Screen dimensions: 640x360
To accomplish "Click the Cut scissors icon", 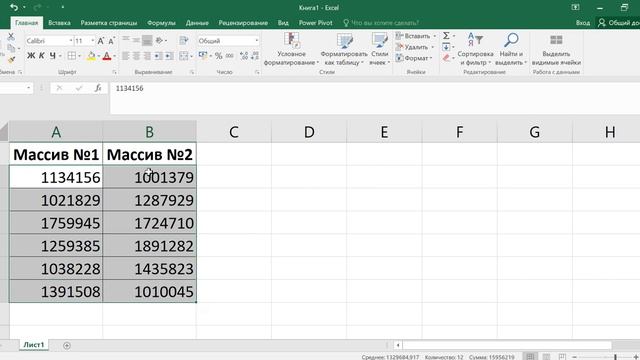I will click(11, 37).
